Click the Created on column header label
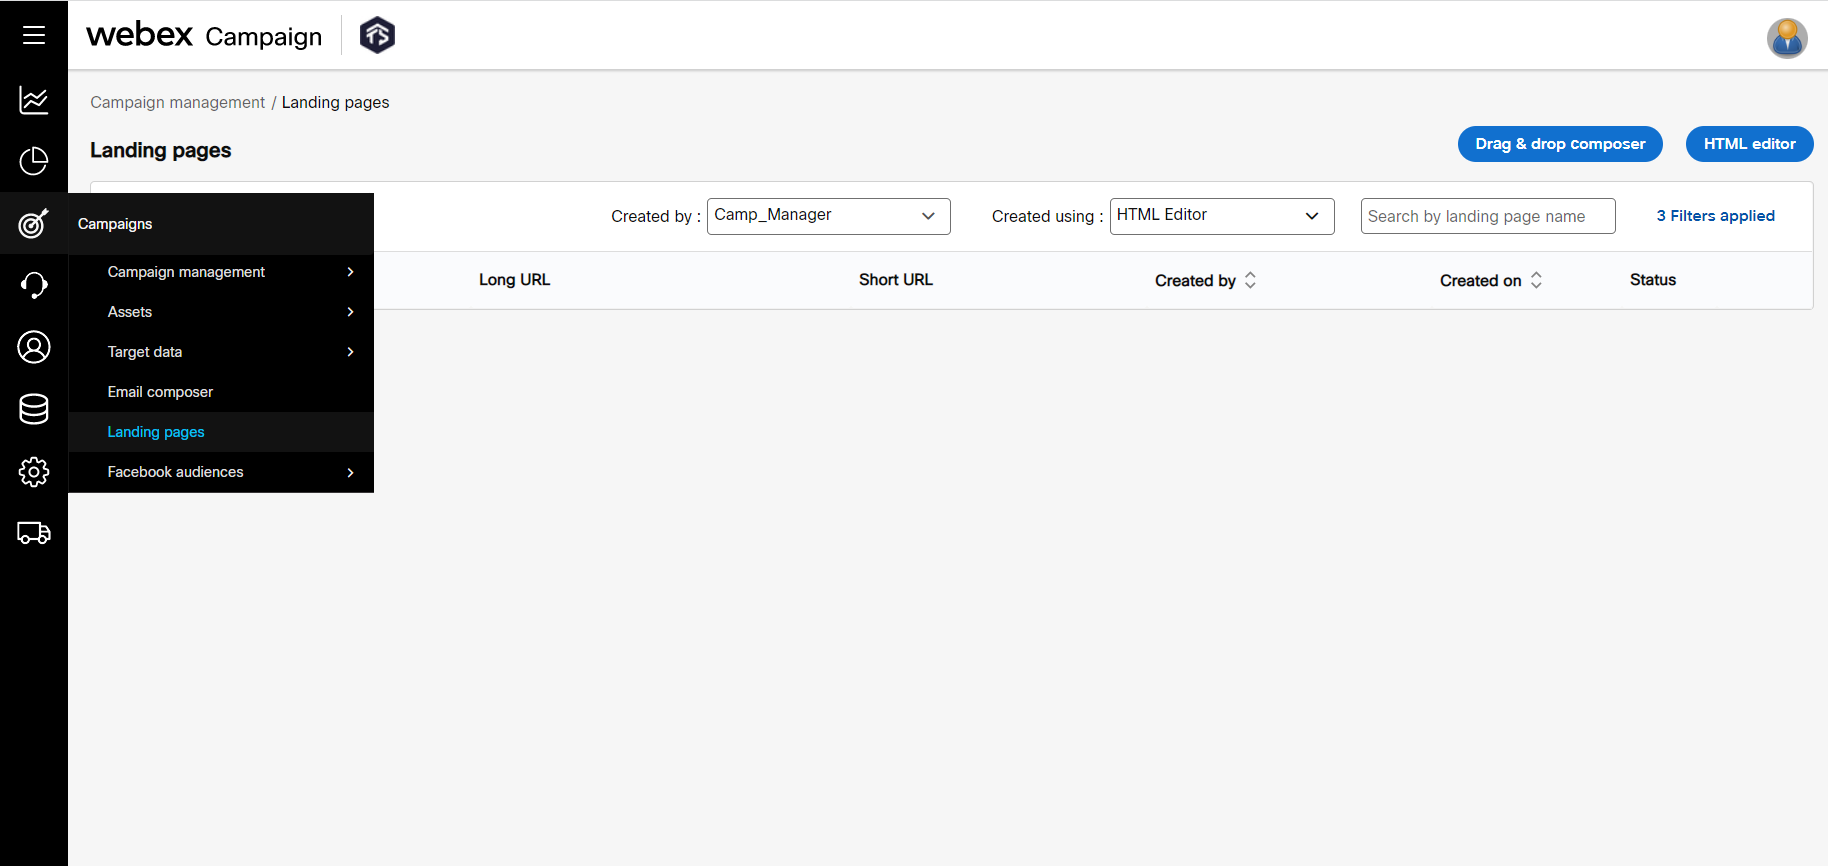The image size is (1828, 866). (x=1481, y=281)
